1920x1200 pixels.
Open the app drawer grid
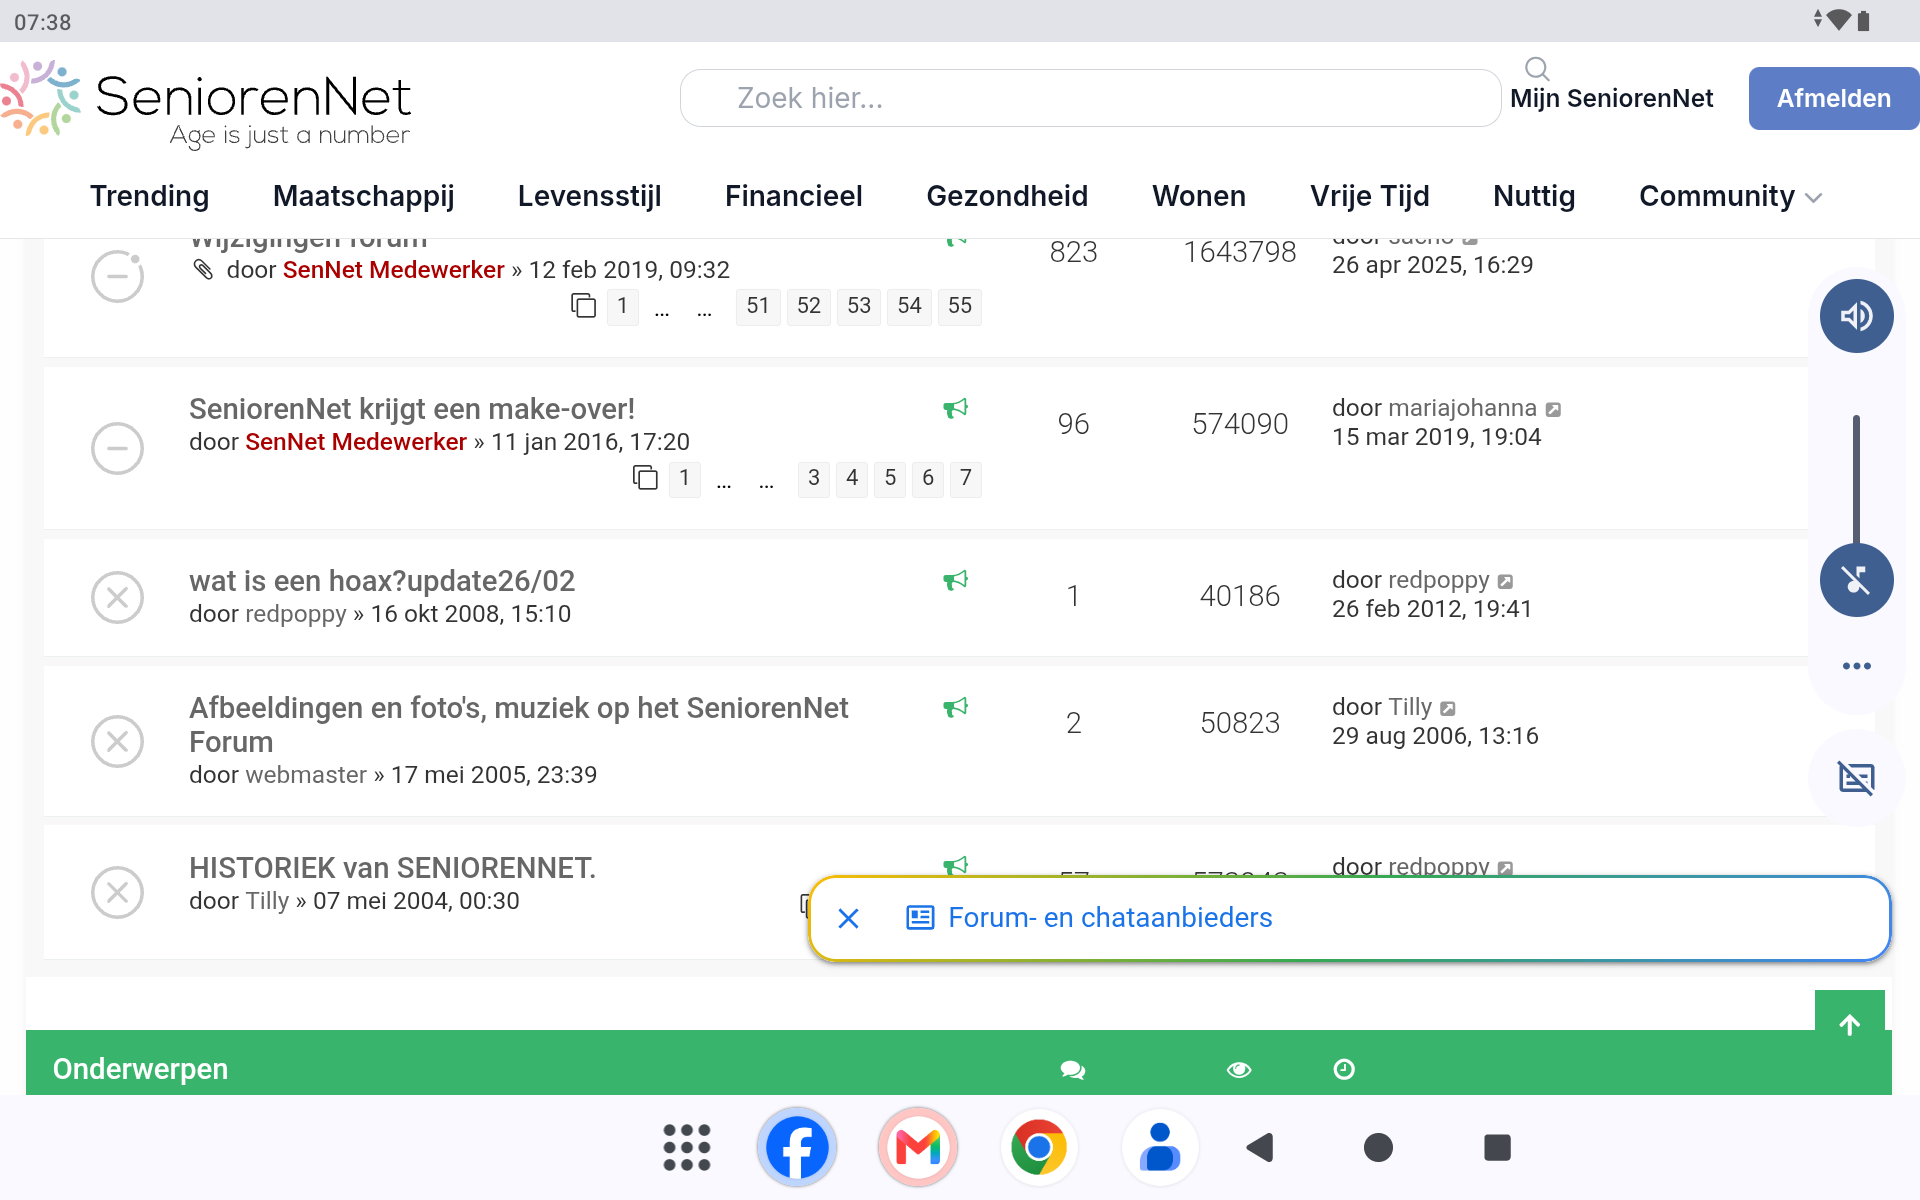tap(687, 1147)
